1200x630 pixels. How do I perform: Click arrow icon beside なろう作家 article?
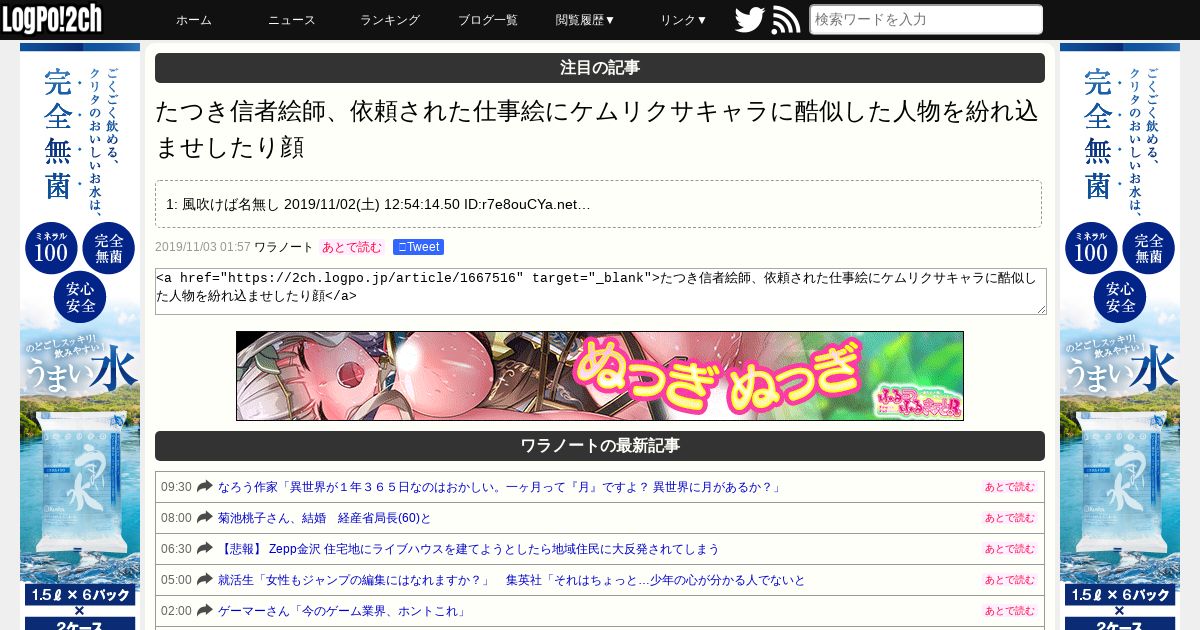coord(205,487)
